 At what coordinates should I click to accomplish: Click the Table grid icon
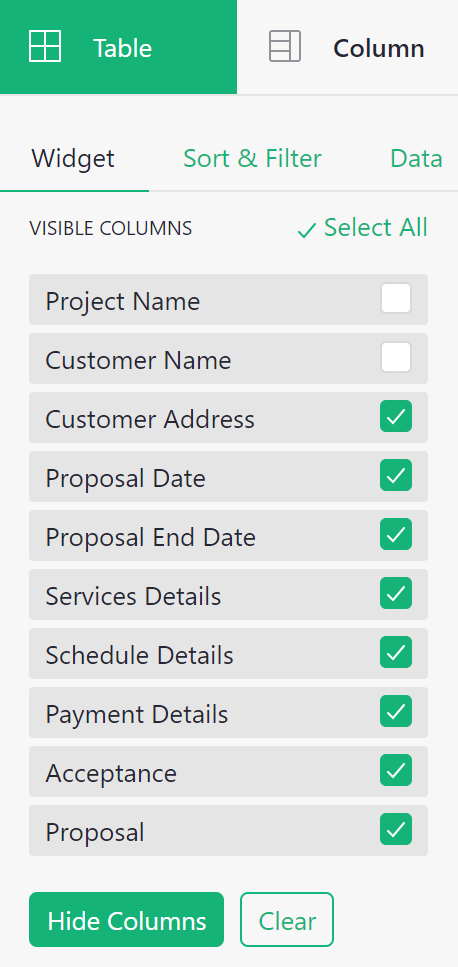click(x=45, y=46)
